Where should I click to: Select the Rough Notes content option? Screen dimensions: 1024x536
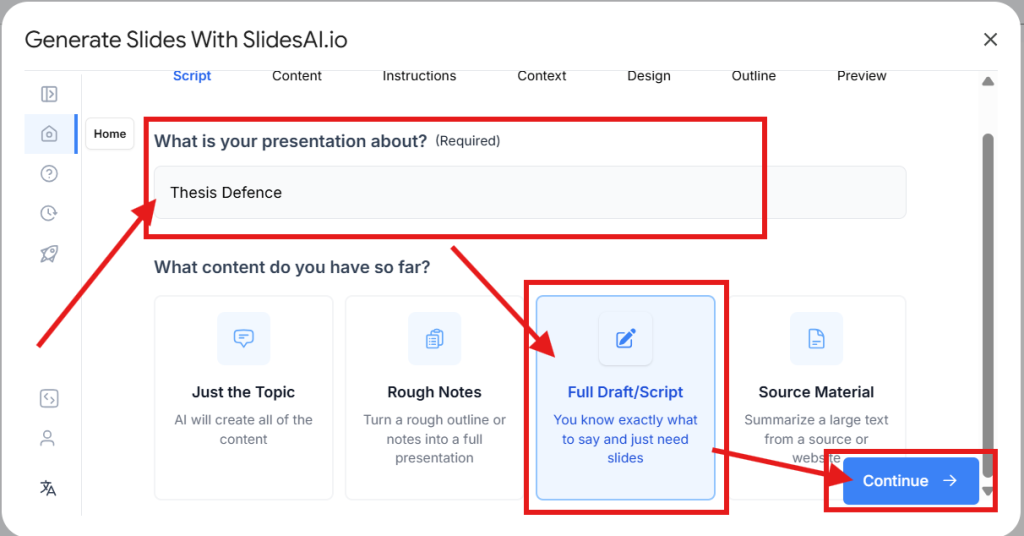[x=434, y=397]
